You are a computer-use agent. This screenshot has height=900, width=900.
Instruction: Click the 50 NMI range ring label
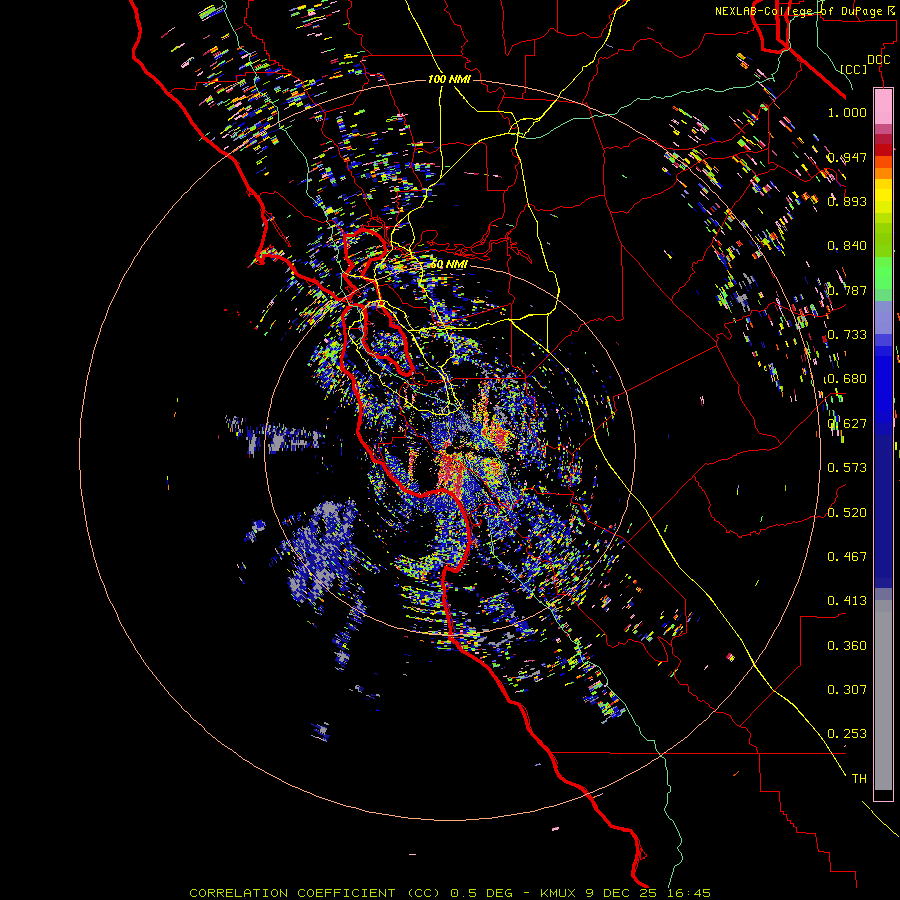coord(449,265)
